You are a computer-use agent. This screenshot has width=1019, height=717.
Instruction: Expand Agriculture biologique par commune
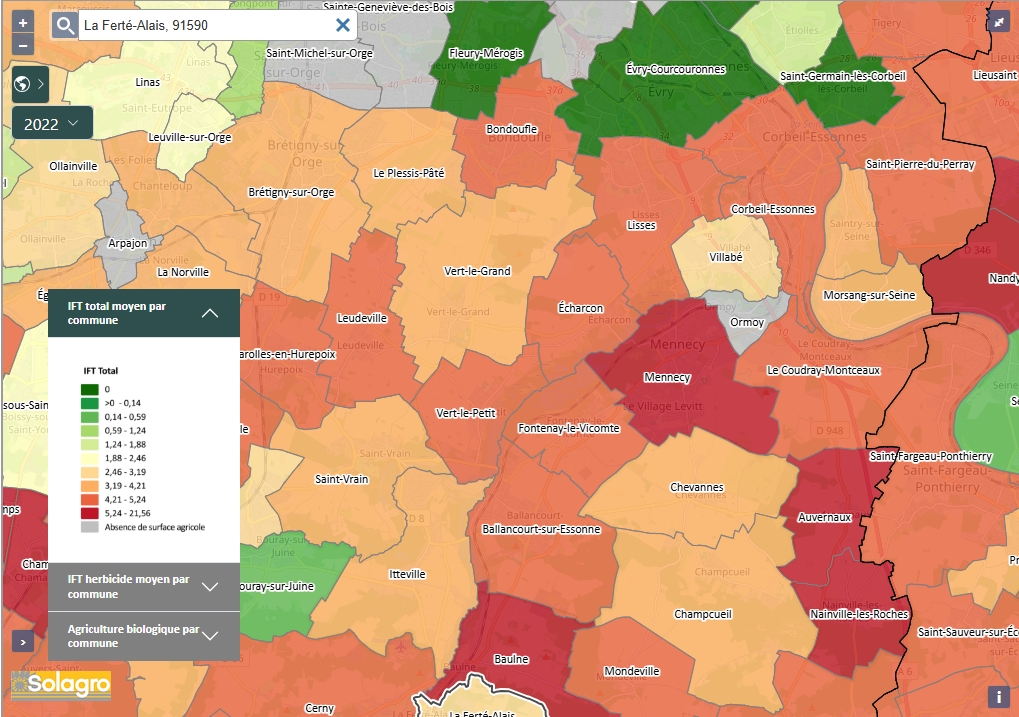[209, 636]
